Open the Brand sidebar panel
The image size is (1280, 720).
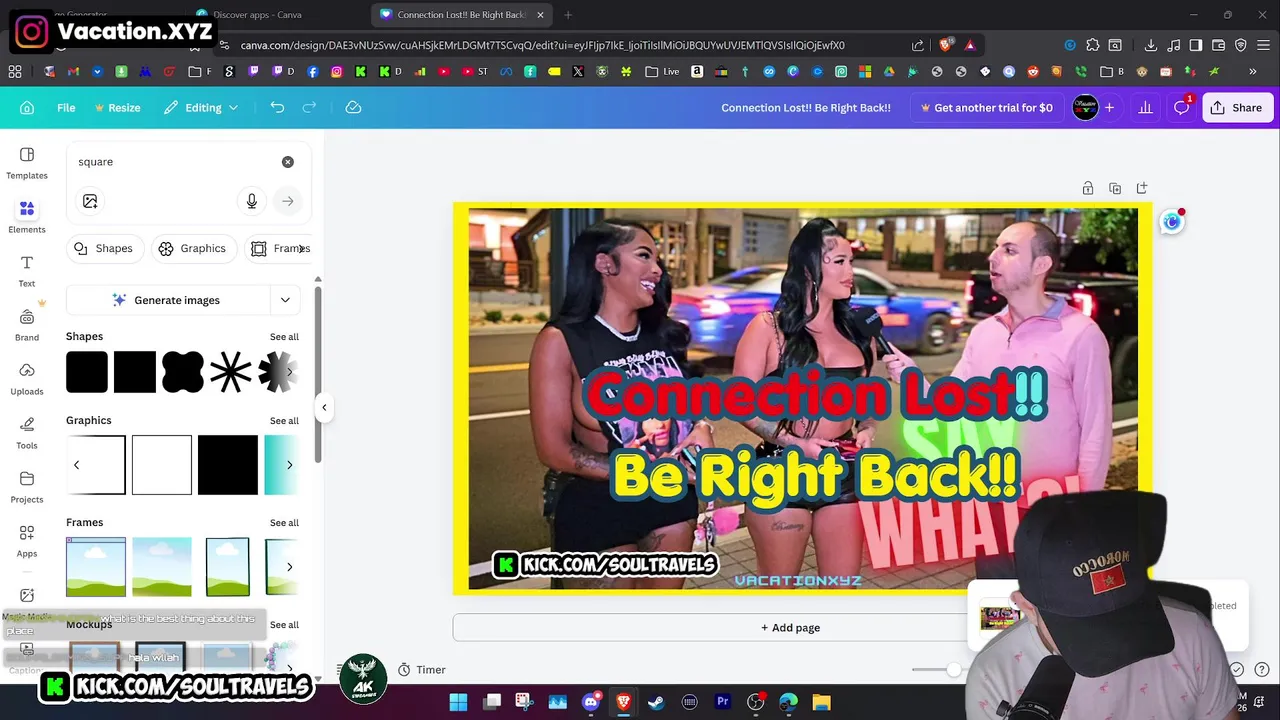coord(27,325)
